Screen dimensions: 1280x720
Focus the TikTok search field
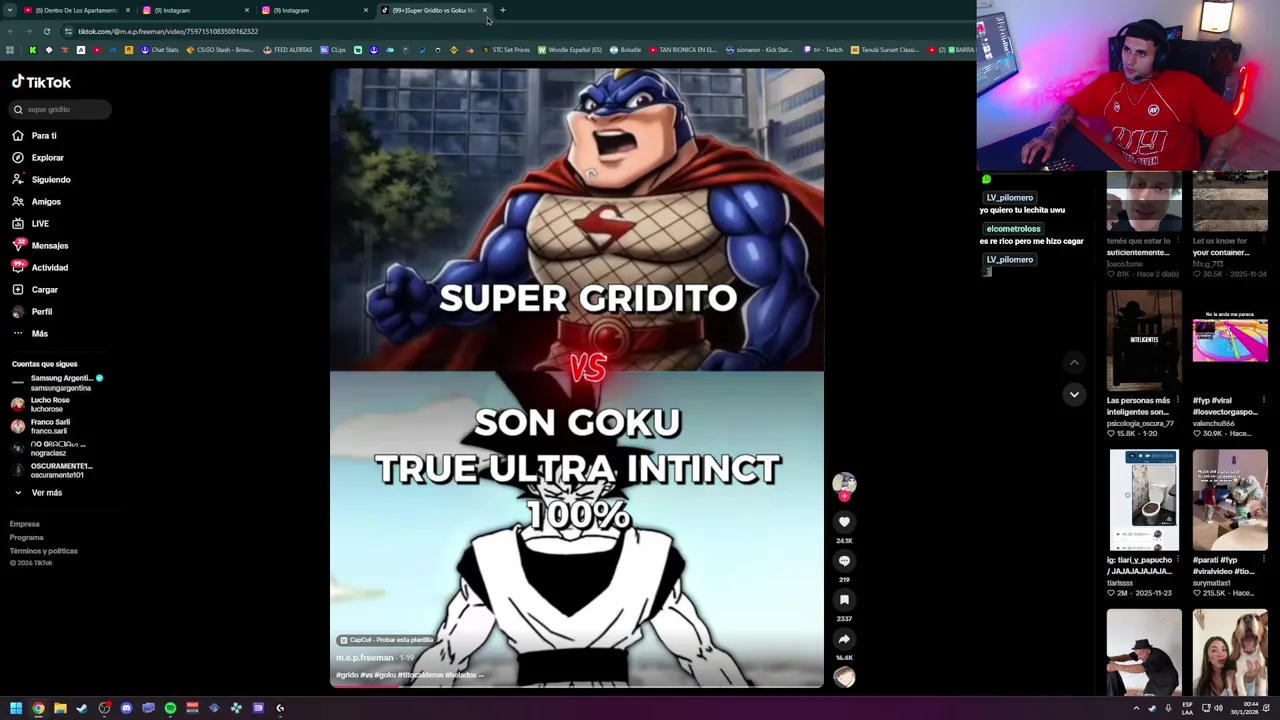62,109
